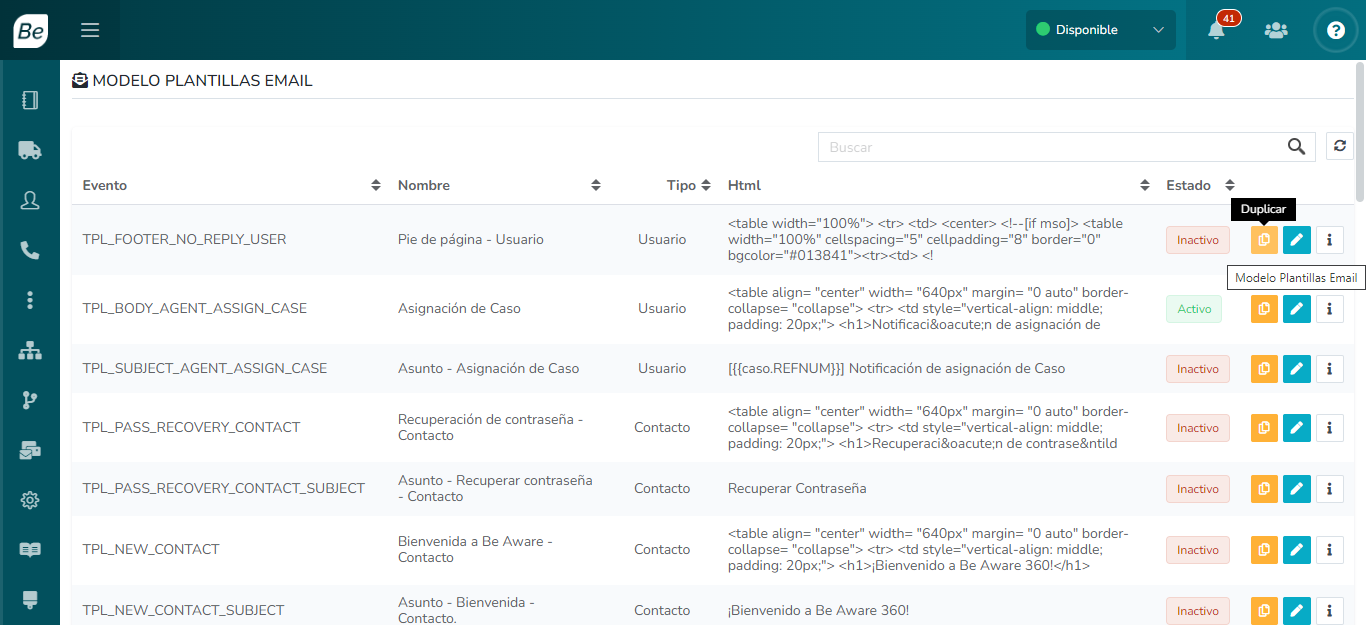Sort table by Tipo column
This screenshot has height=625, width=1366.
[x=706, y=185]
